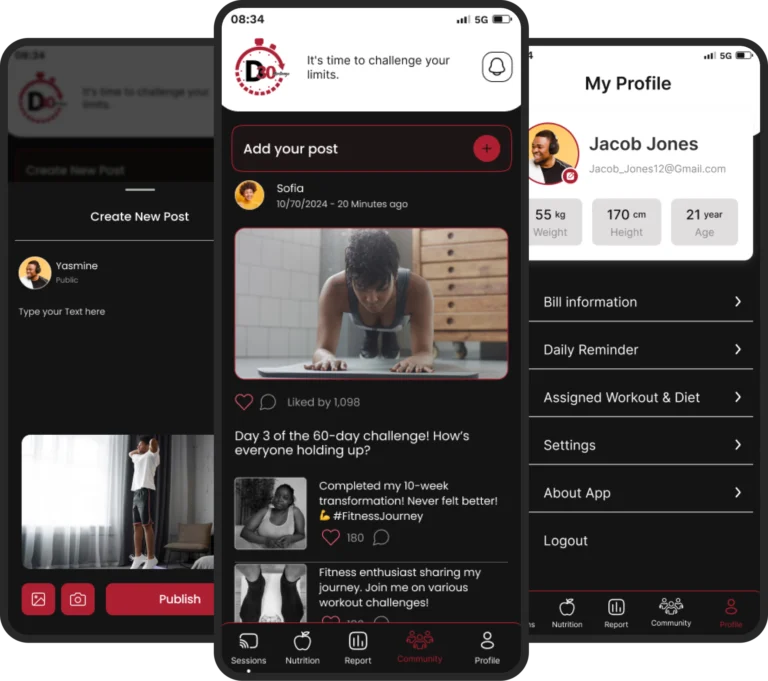Image resolution: width=768 pixels, height=681 pixels.
Task: Open Assigned Workout & Diet section
Action: [x=640, y=397]
